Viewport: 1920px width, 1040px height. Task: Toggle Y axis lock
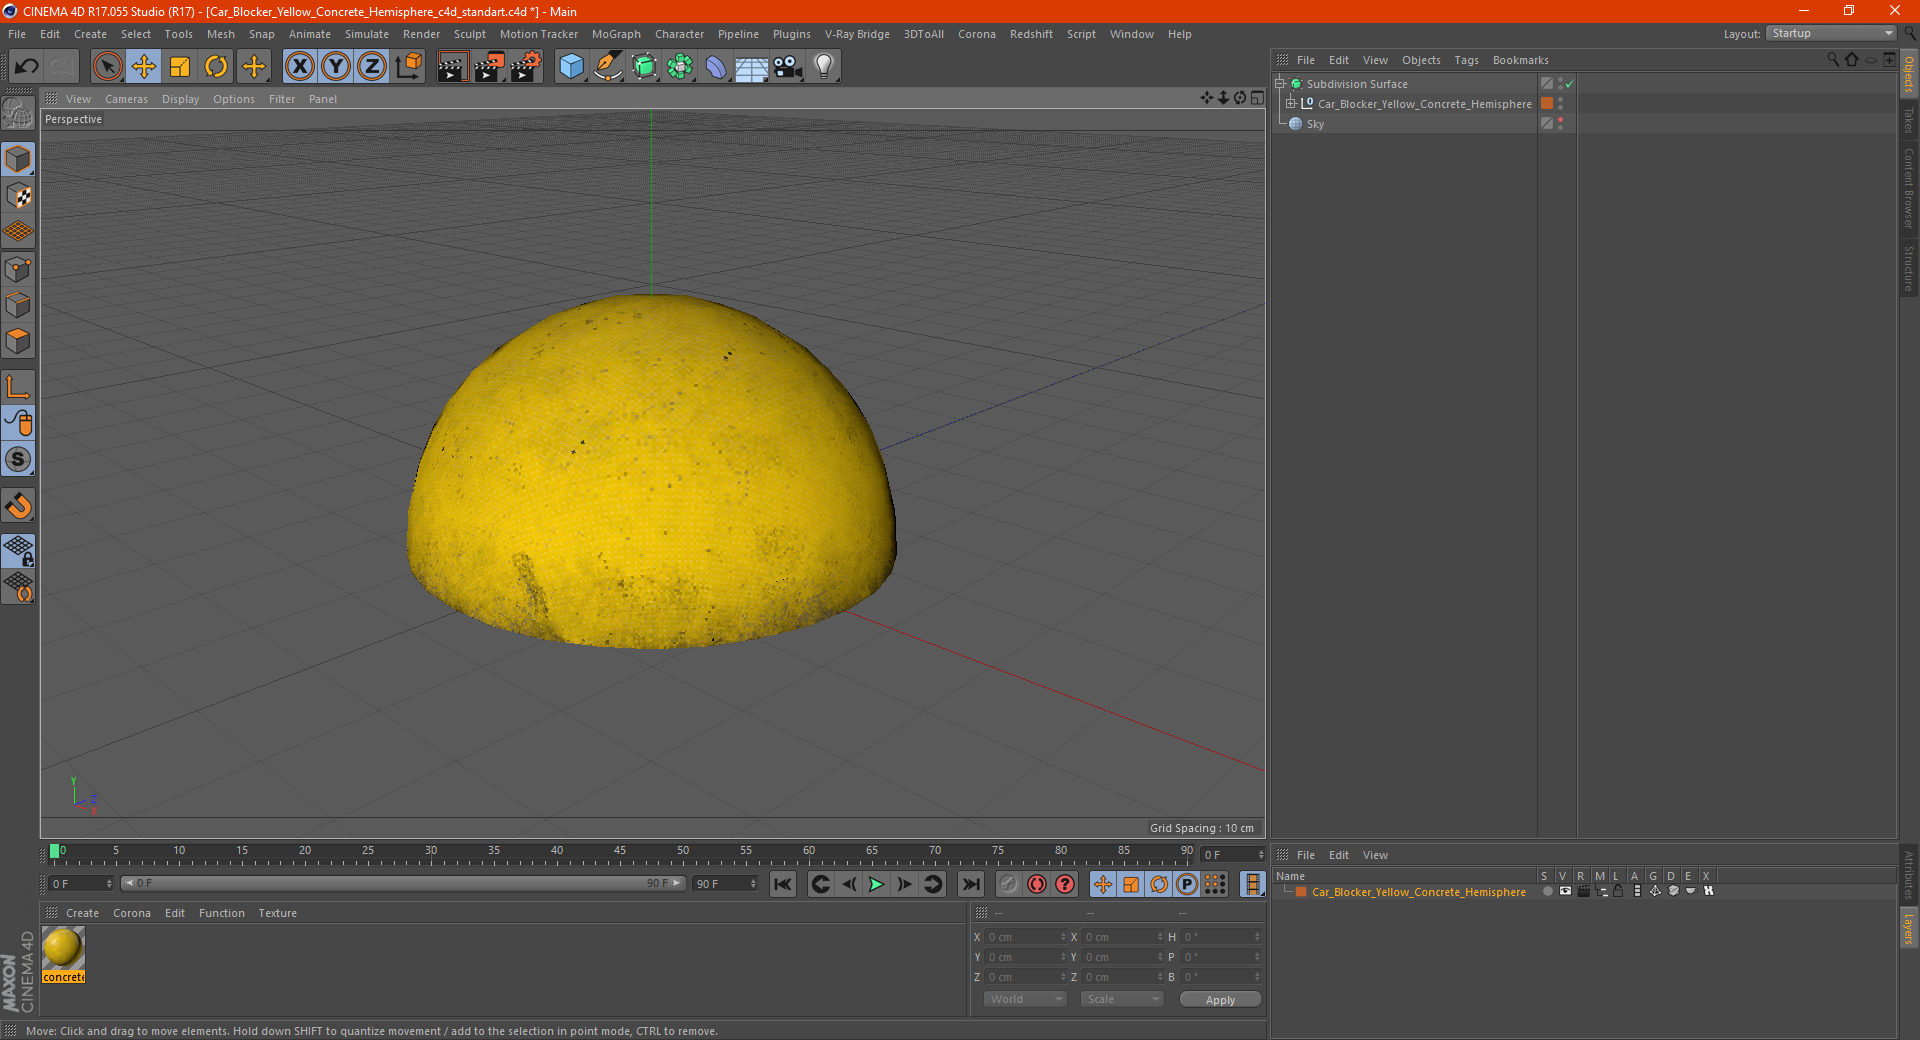(x=336, y=67)
